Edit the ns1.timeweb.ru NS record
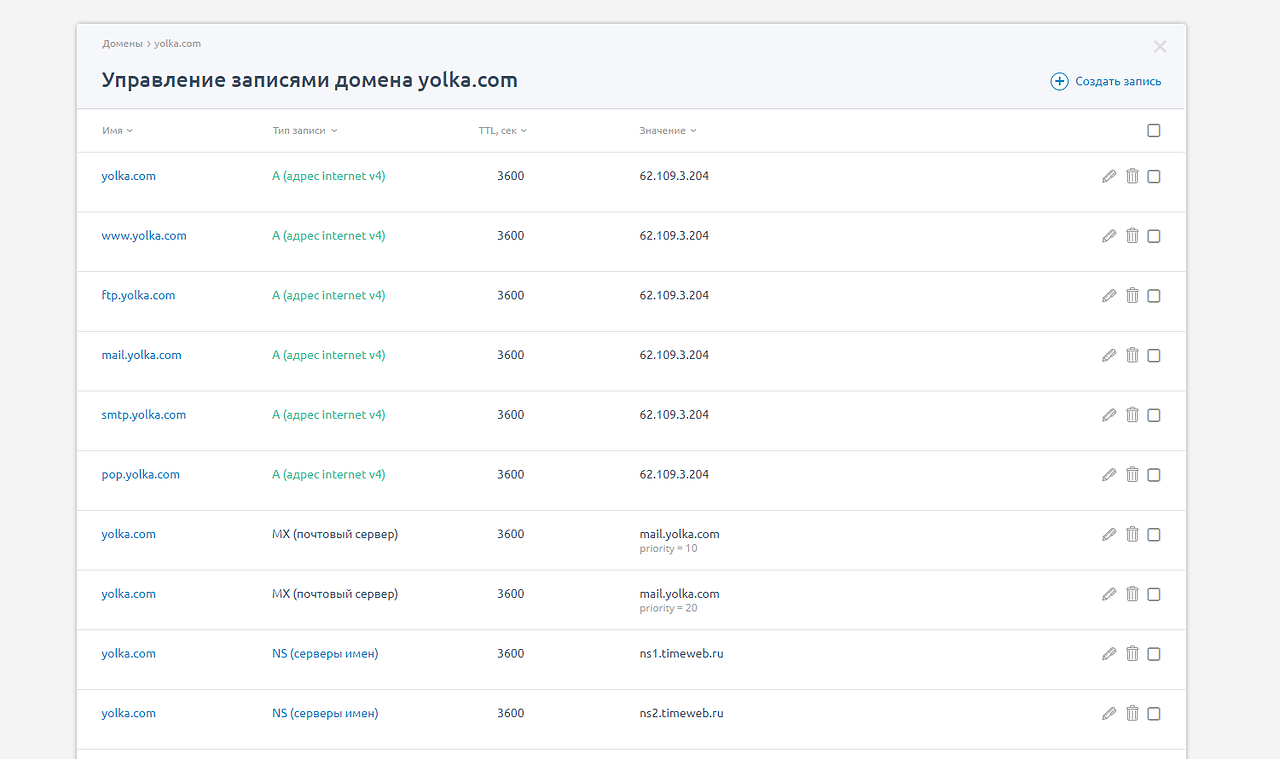The width and height of the screenshot is (1280, 759). 1108,654
